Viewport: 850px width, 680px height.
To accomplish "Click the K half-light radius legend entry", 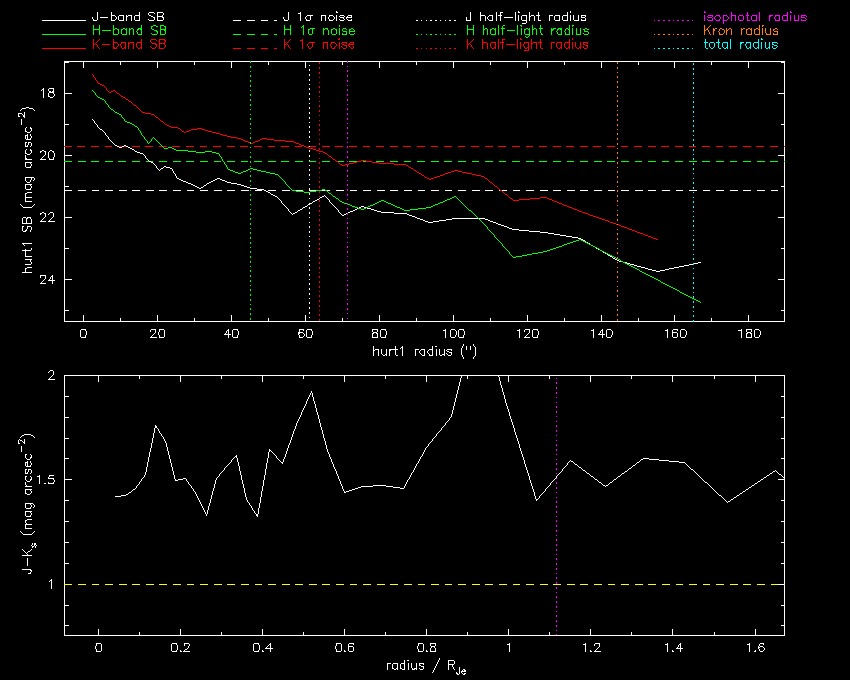I will (x=527, y=45).
